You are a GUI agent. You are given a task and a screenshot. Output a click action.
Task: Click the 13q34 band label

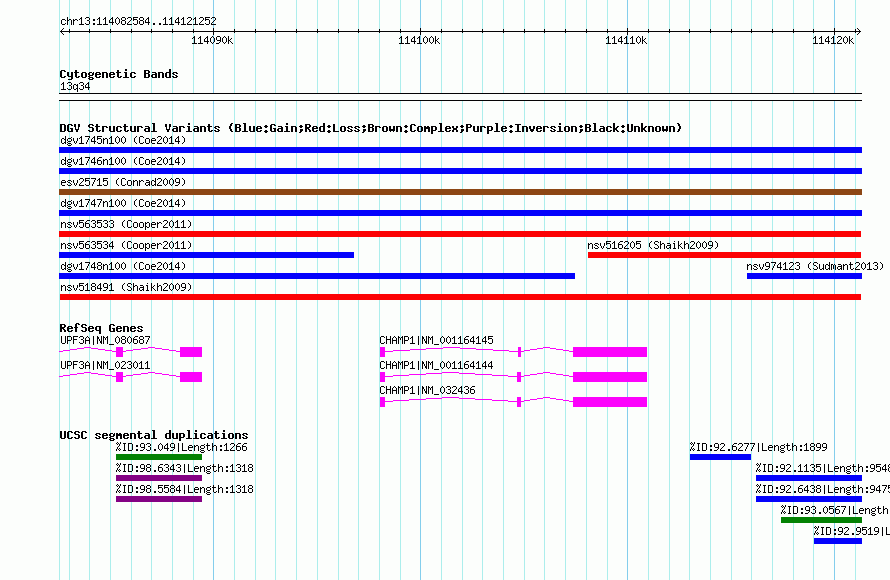pos(75,86)
